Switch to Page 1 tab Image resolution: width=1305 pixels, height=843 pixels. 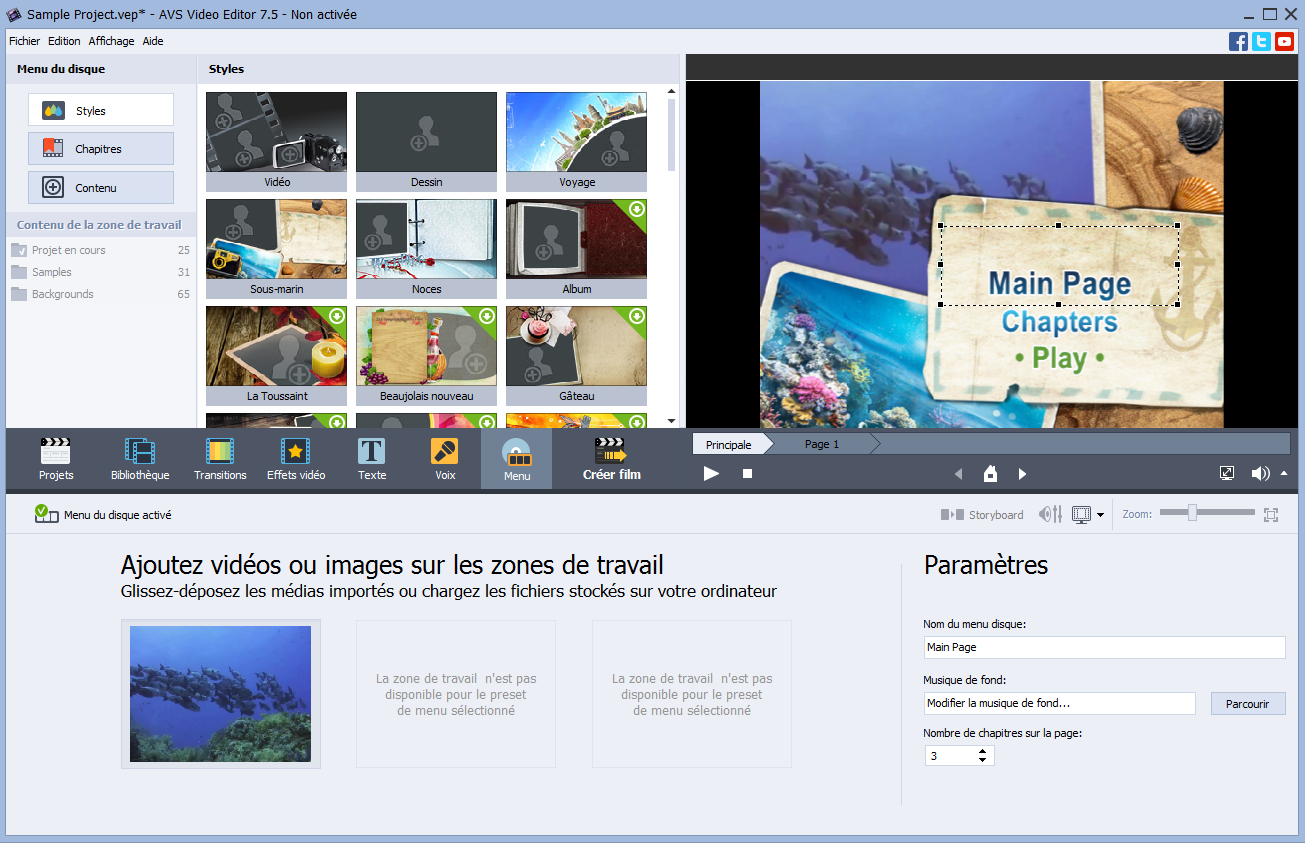(822, 444)
